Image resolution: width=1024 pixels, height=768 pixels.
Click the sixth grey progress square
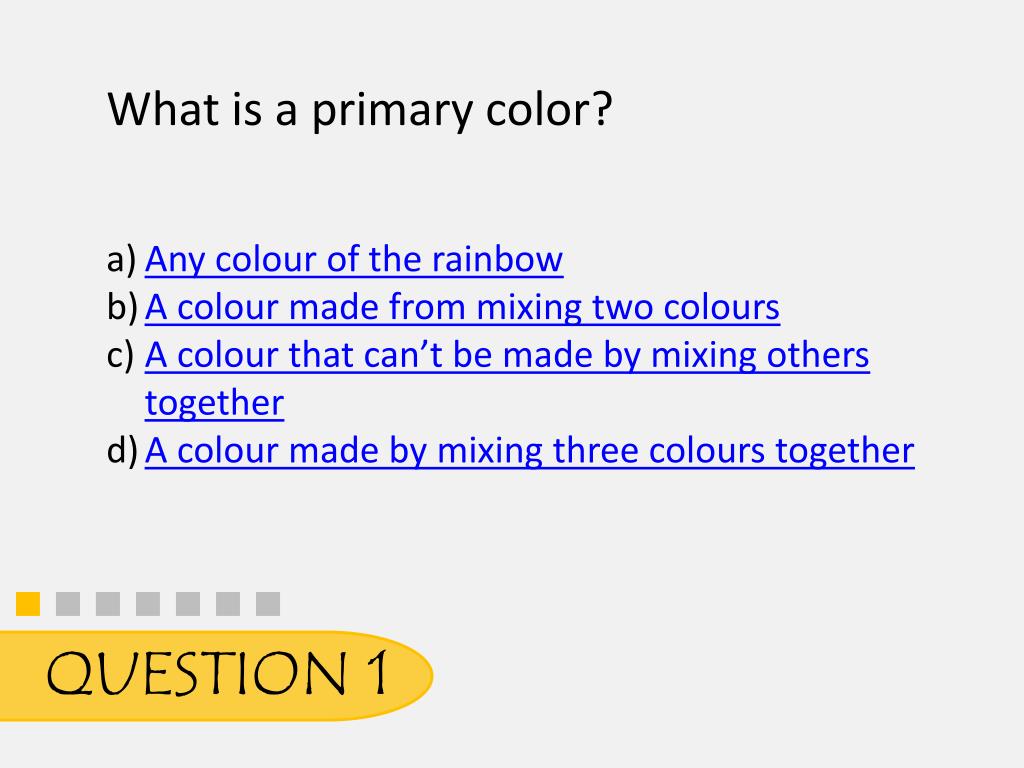pos(228,604)
